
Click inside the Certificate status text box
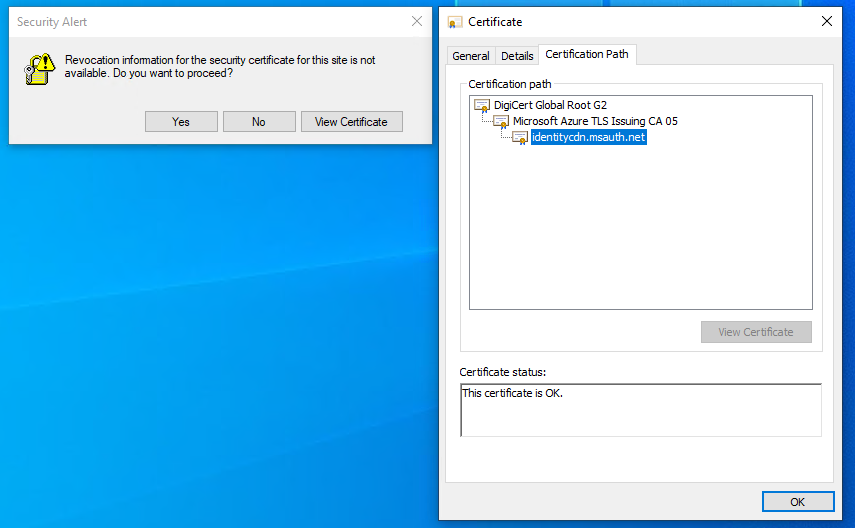pos(641,410)
